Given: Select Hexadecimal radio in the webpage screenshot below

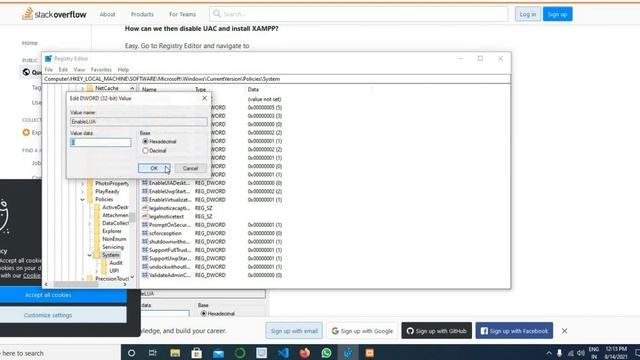Looking at the screenshot, I should coord(203,313).
